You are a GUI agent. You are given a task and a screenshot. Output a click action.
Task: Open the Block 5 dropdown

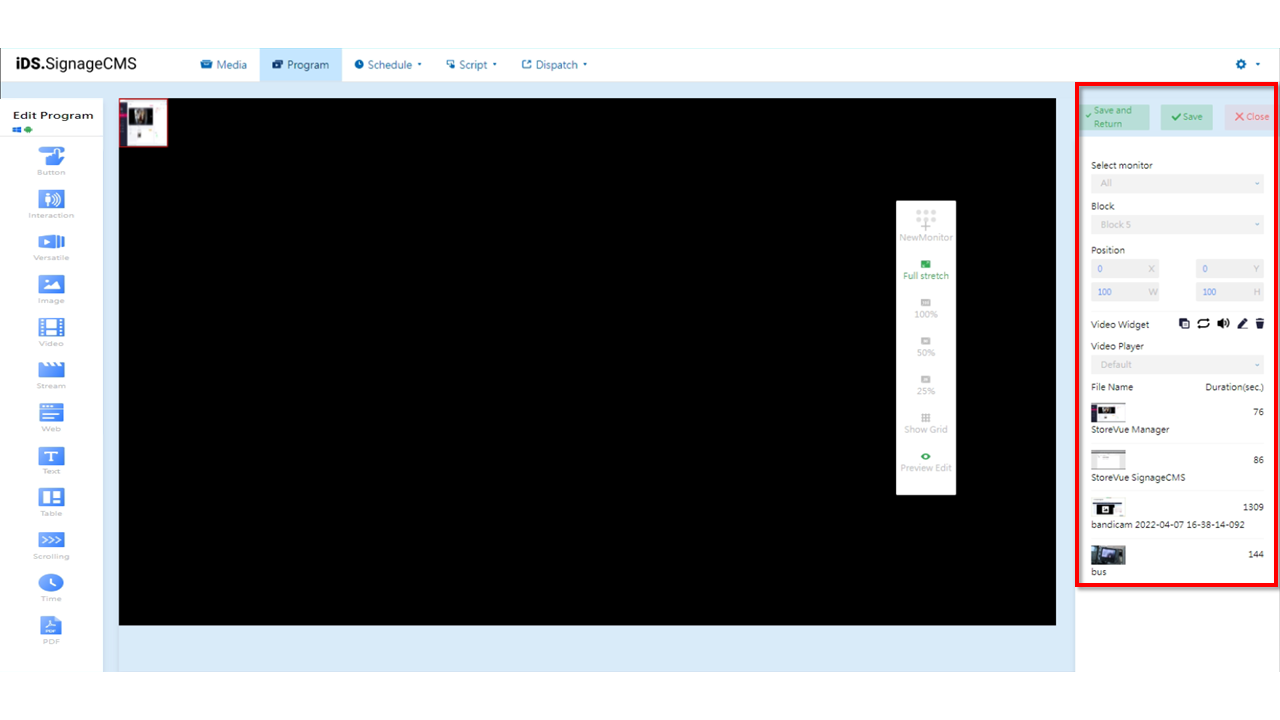click(x=1177, y=224)
